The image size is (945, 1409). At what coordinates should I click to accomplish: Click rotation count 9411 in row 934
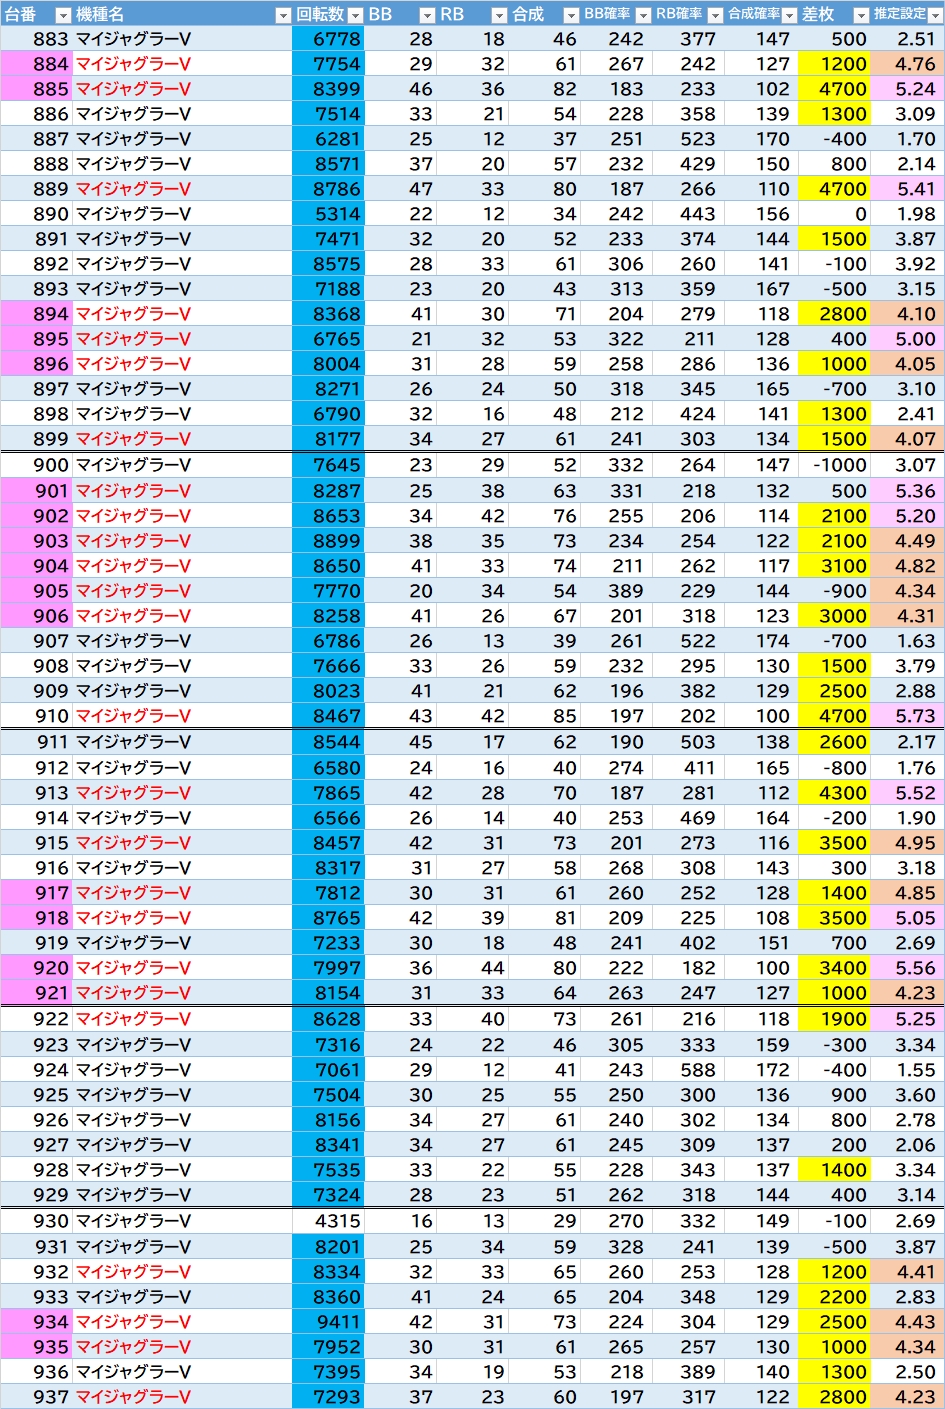pyautogui.click(x=328, y=1322)
